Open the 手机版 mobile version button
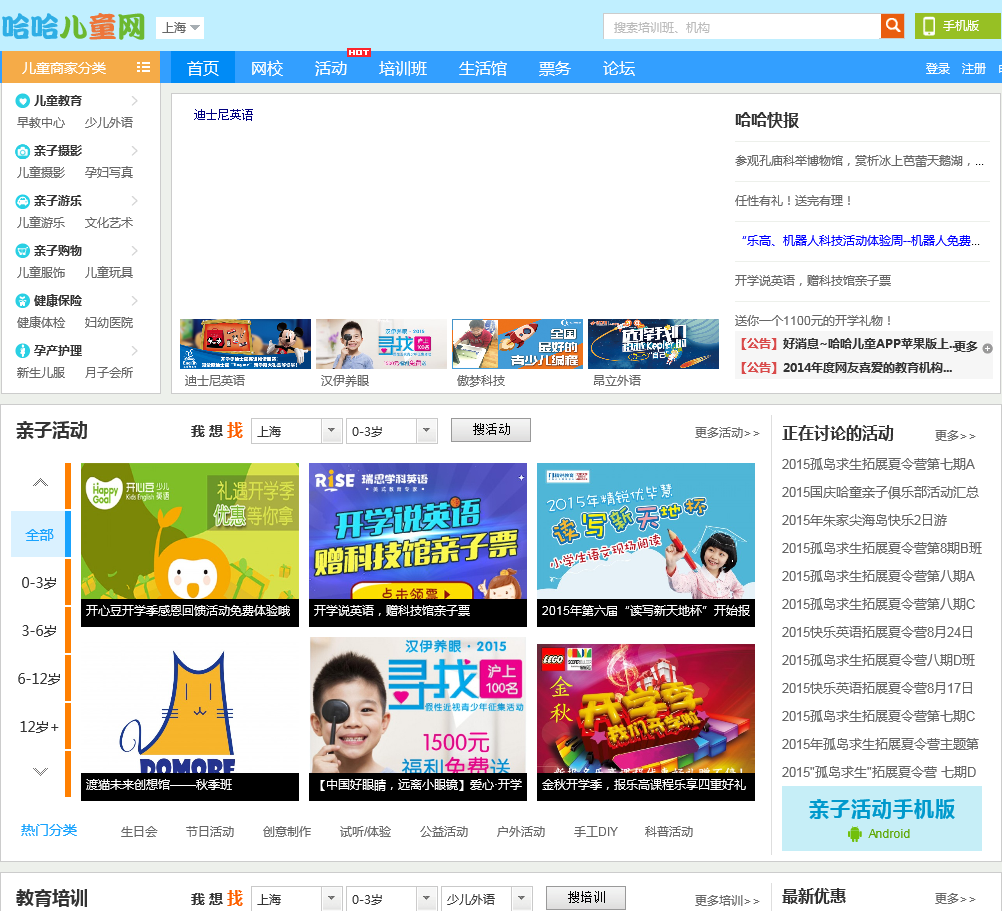 [957, 26]
